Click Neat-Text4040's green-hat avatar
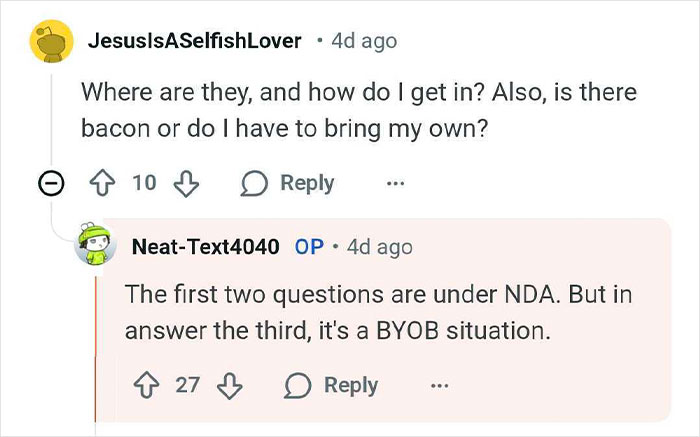 (97, 246)
